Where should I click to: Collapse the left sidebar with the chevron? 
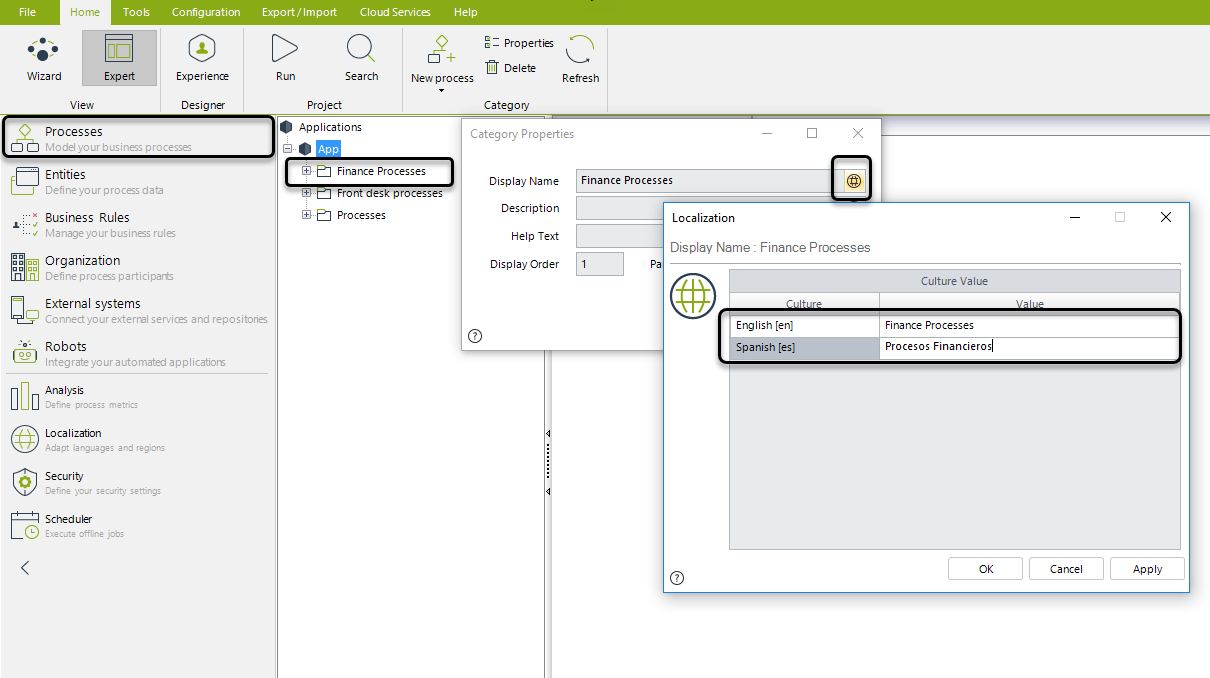click(25, 568)
